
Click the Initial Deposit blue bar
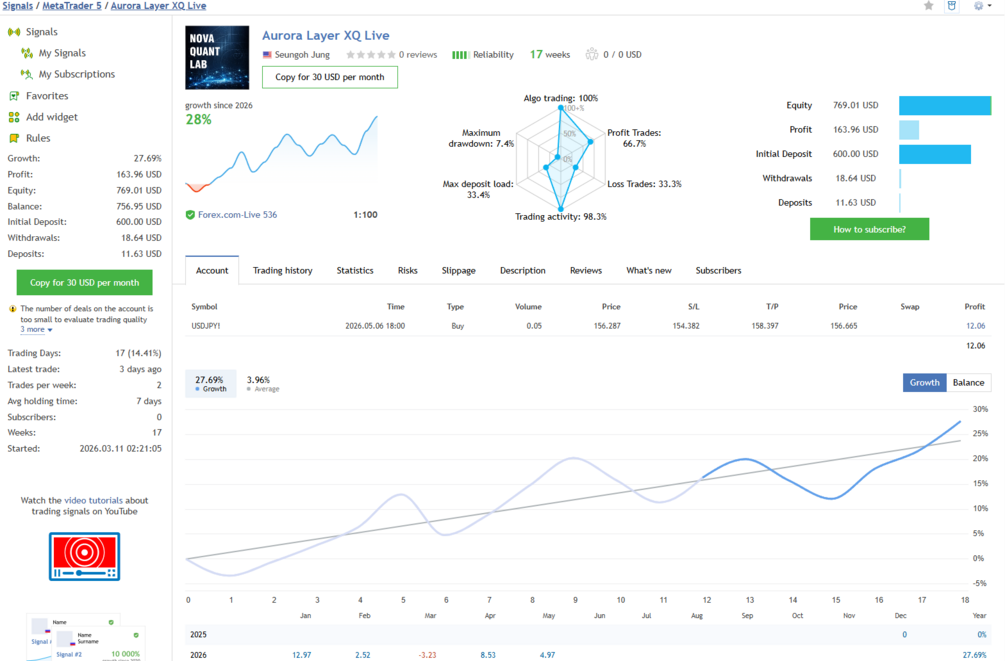pyautogui.click(x=934, y=155)
